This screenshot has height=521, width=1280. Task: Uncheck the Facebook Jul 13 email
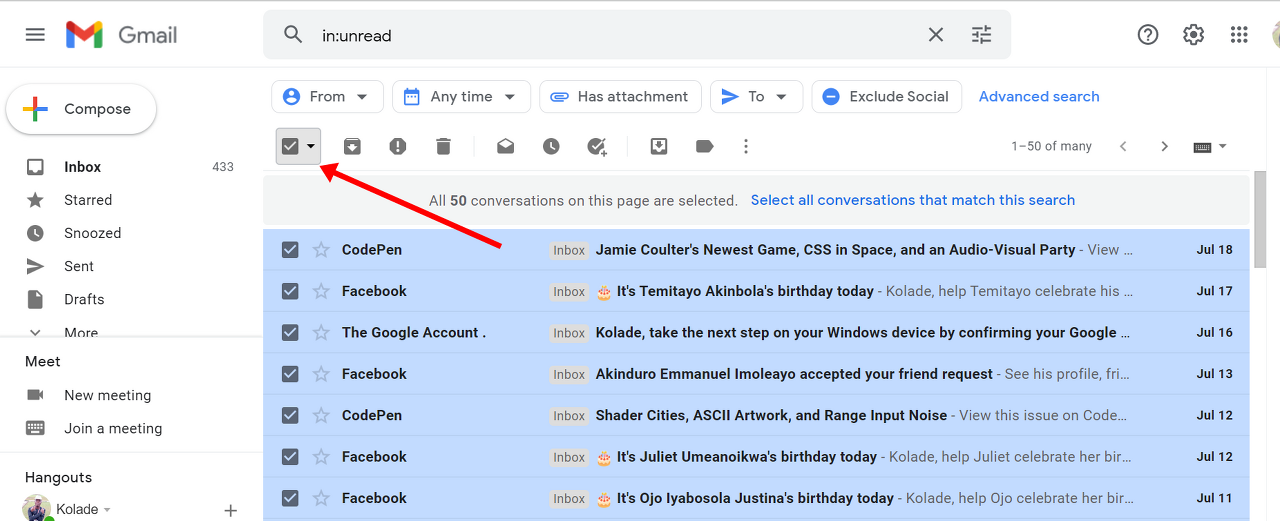pyautogui.click(x=290, y=374)
